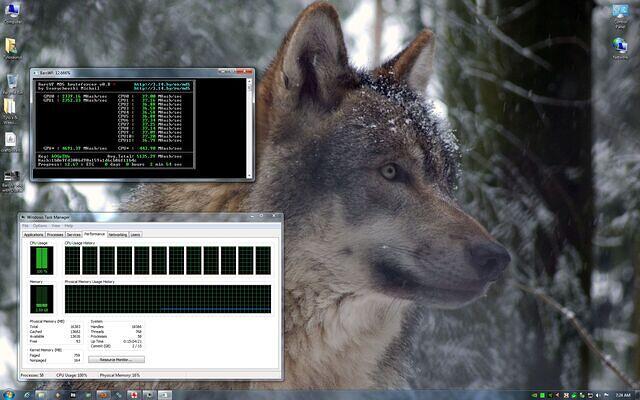Open the Help menu in Task Manager
Viewport: 640px width, 400px height.
coord(69,226)
